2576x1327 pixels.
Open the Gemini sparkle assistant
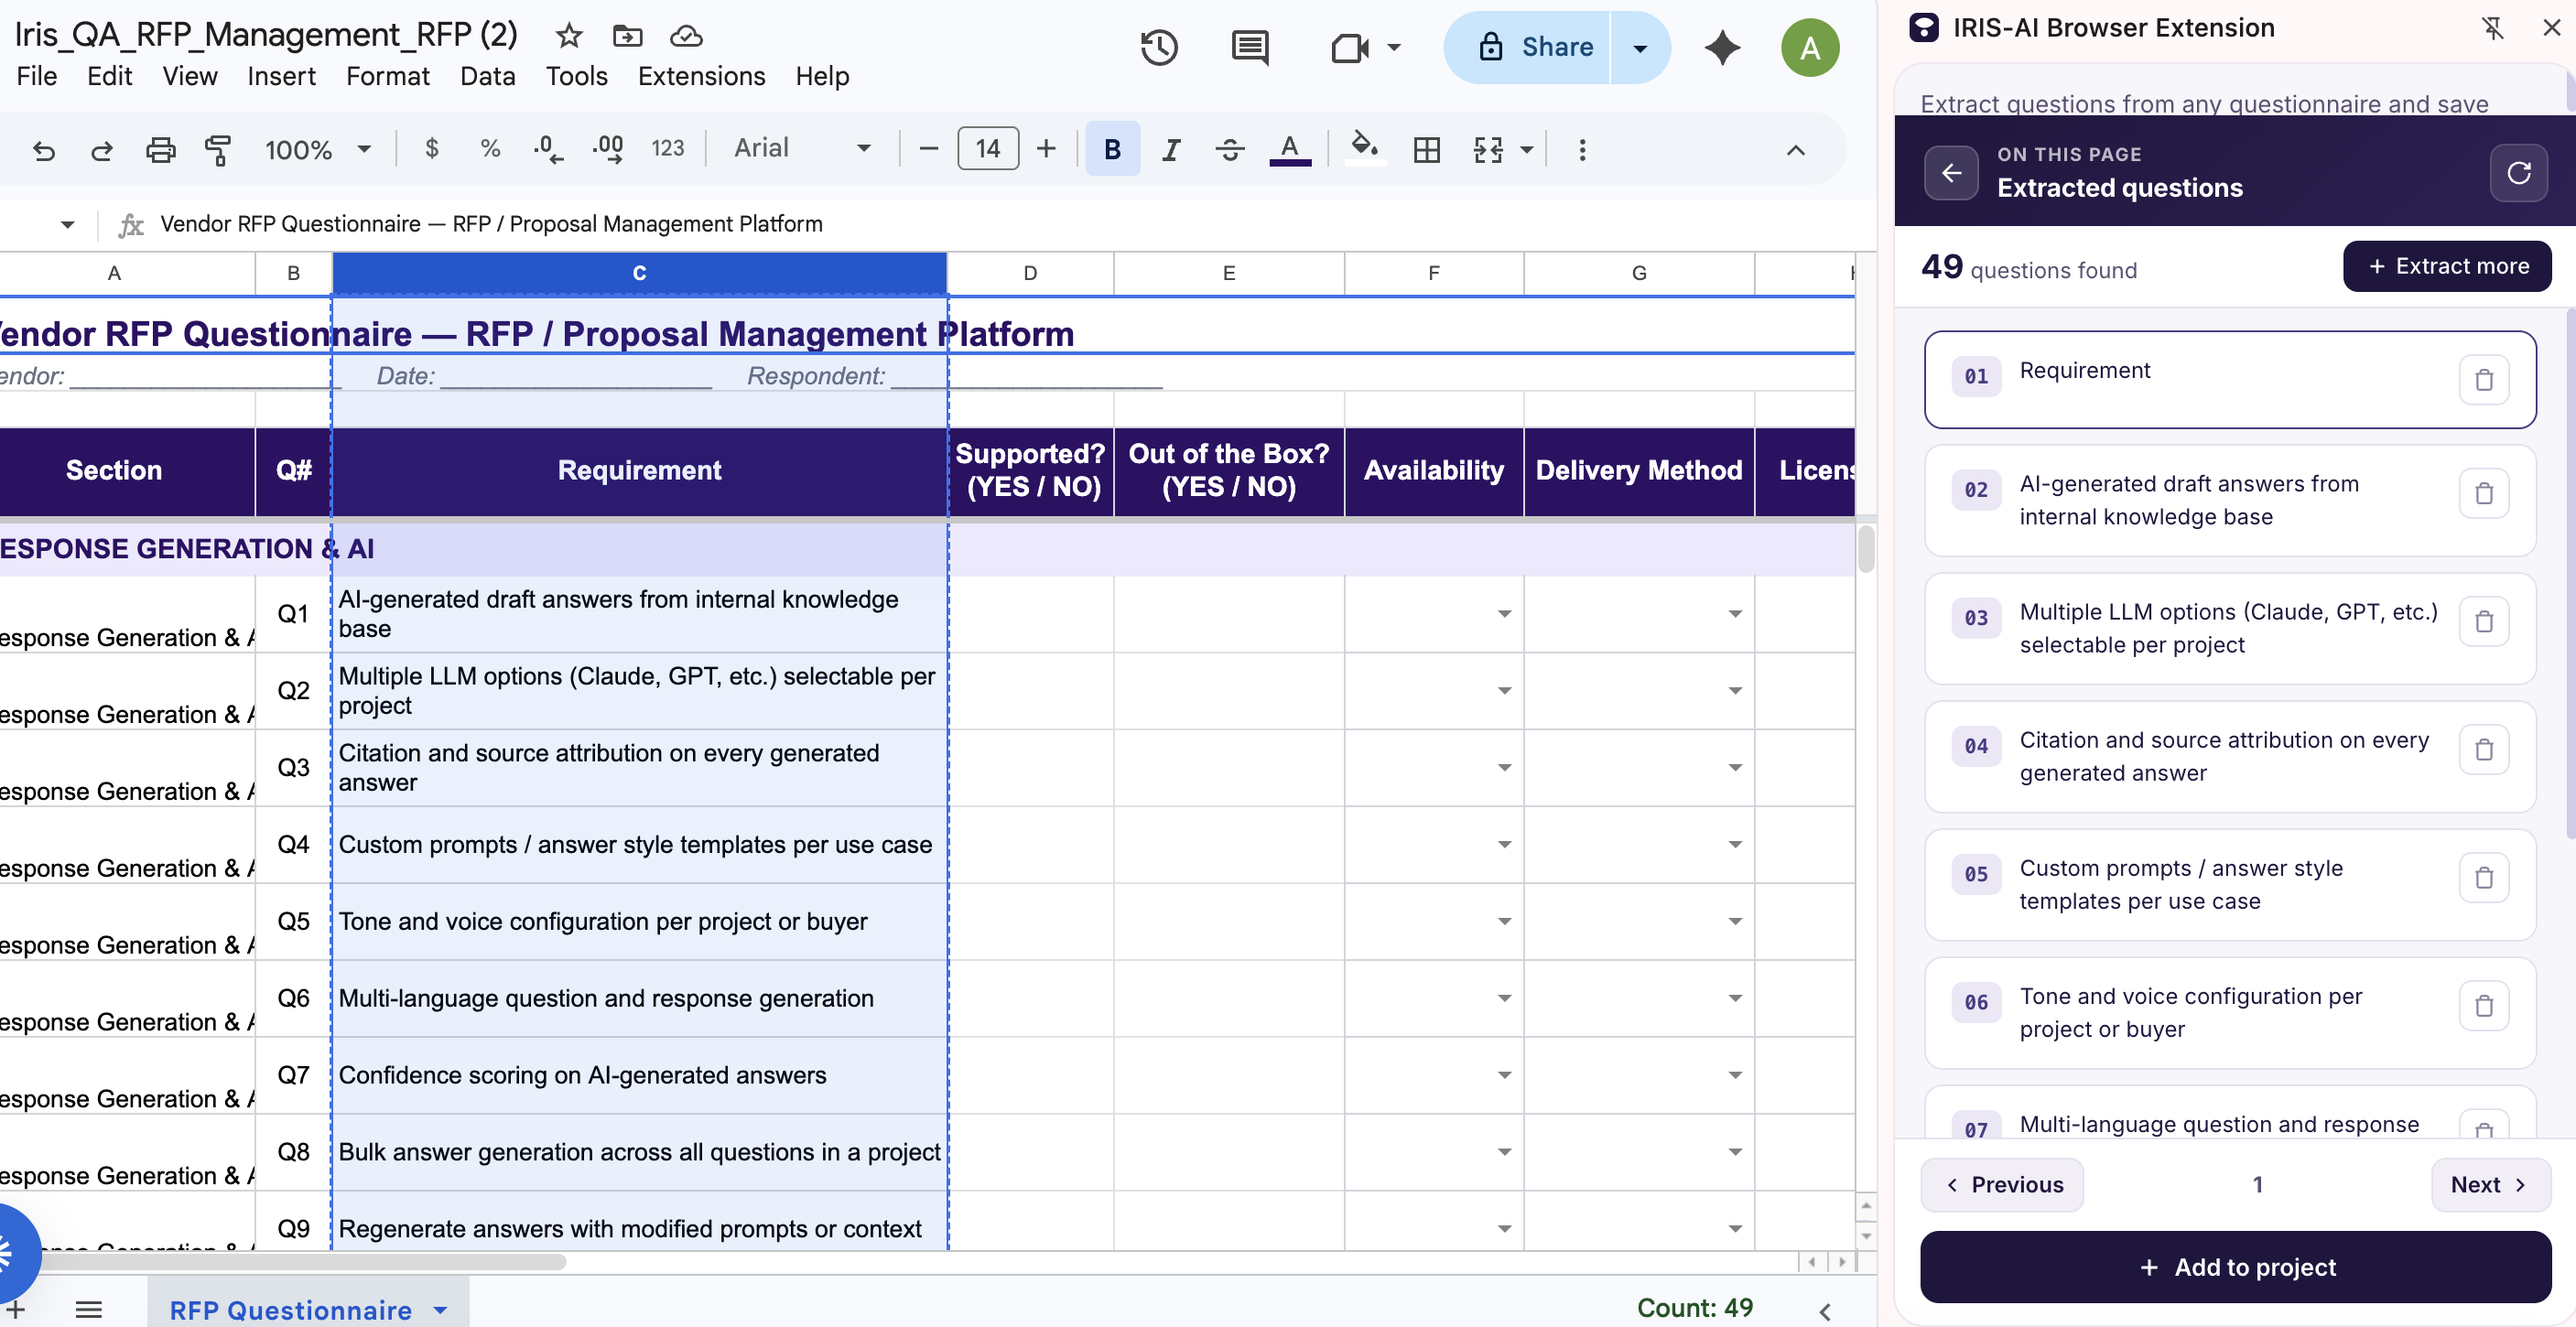pos(1722,47)
